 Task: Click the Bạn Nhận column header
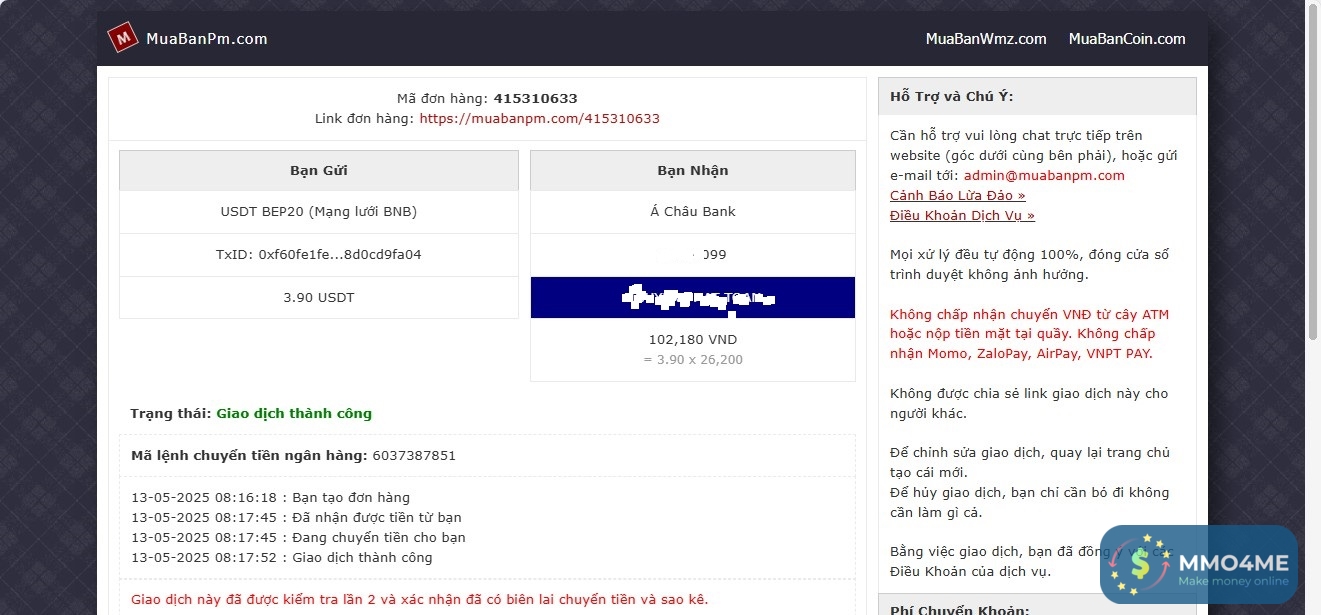[693, 170]
